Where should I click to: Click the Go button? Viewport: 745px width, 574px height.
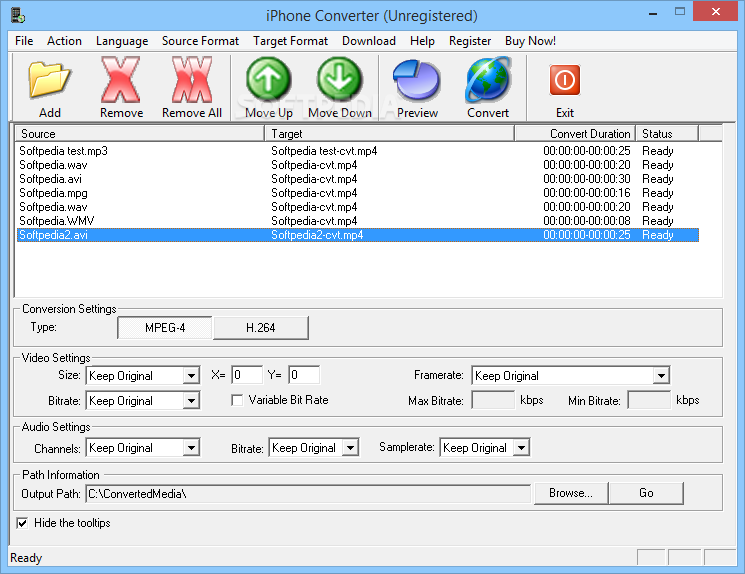click(x=646, y=493)
